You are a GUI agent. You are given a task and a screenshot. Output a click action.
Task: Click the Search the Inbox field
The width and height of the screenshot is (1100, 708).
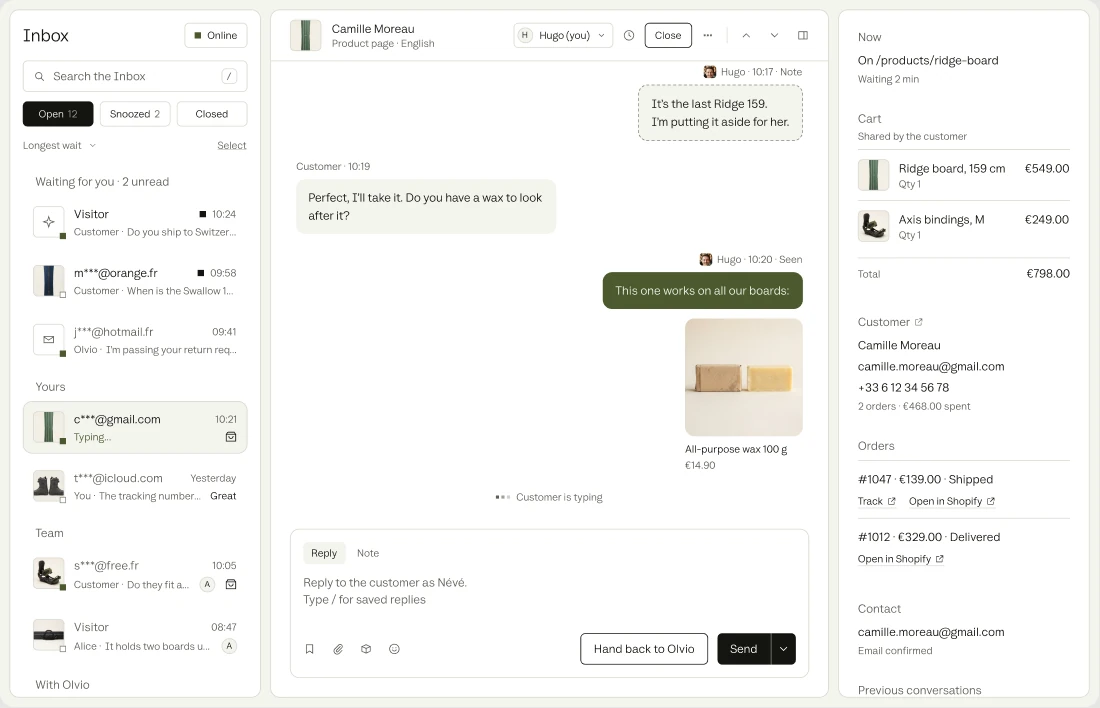tap(135, 76)
